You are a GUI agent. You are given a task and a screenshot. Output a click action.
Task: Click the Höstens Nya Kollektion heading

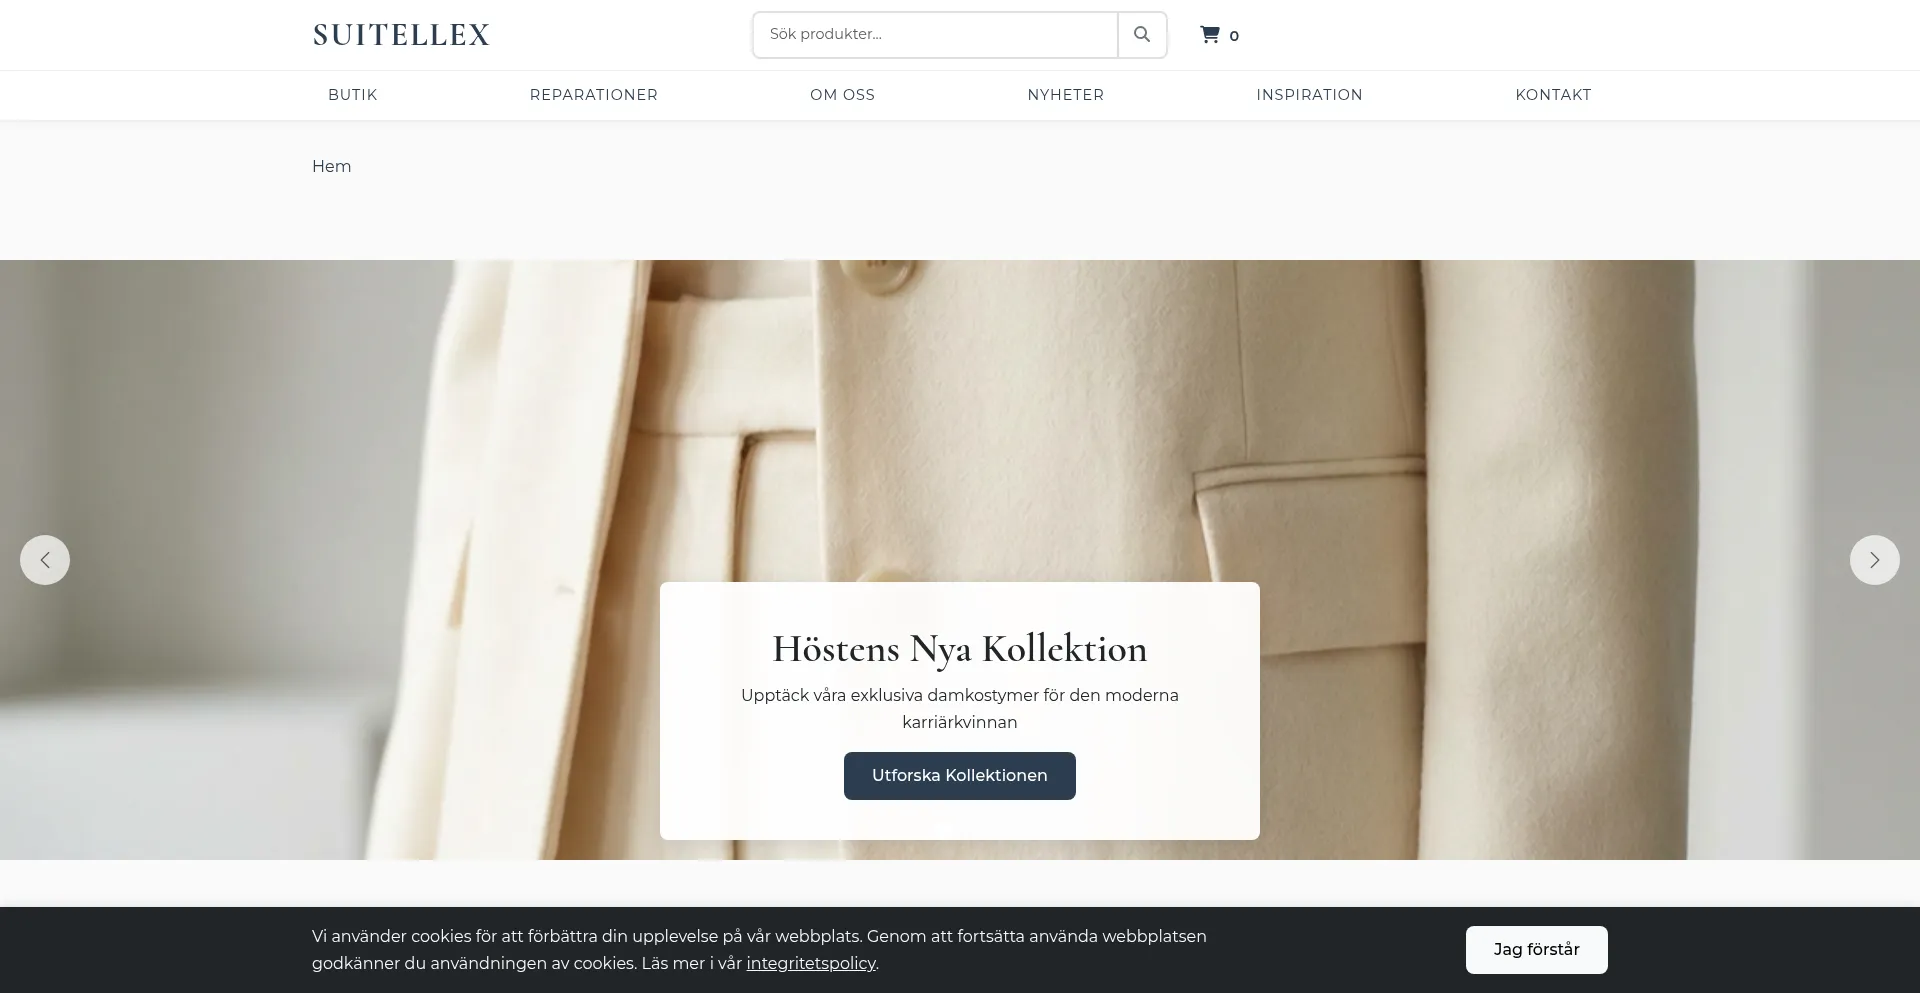coord(959,648)
